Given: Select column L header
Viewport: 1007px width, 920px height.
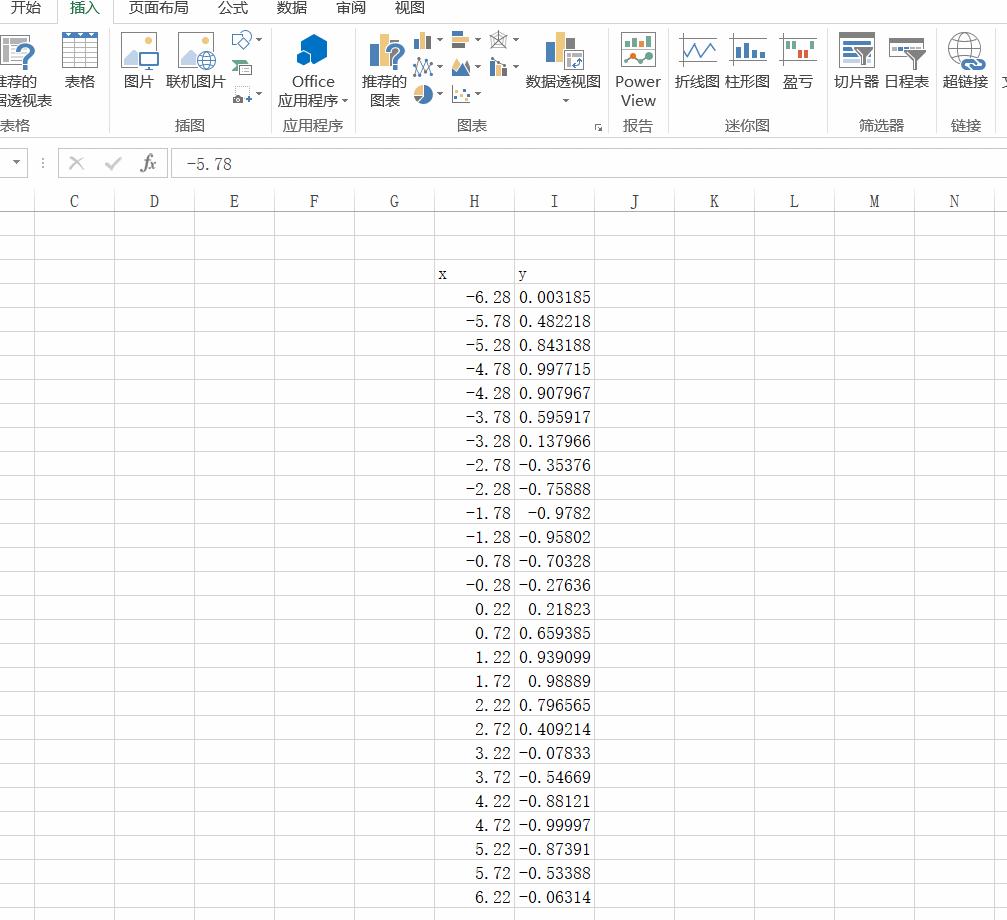Looking at the screenshot, I should pos(794,202).
